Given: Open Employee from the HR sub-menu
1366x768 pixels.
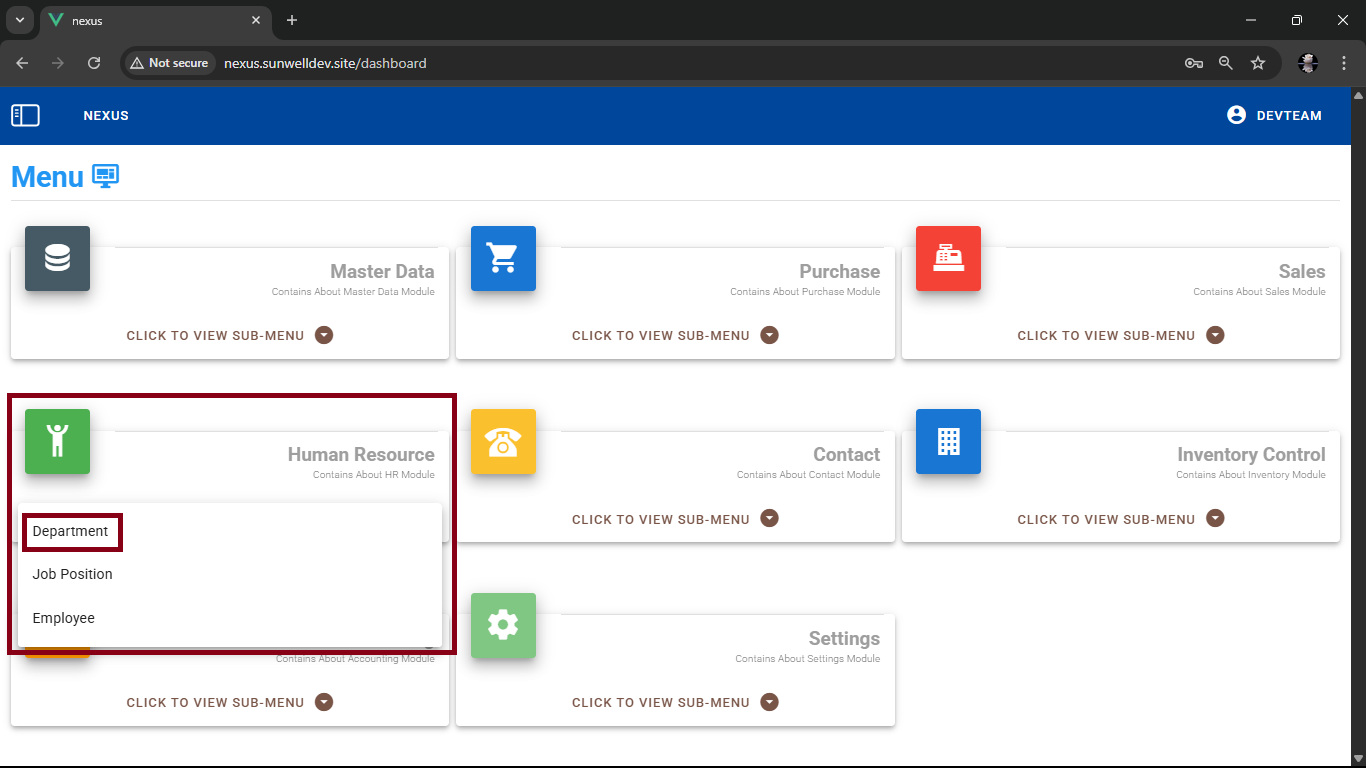Looking at the screenshot, I should [64, 618].
